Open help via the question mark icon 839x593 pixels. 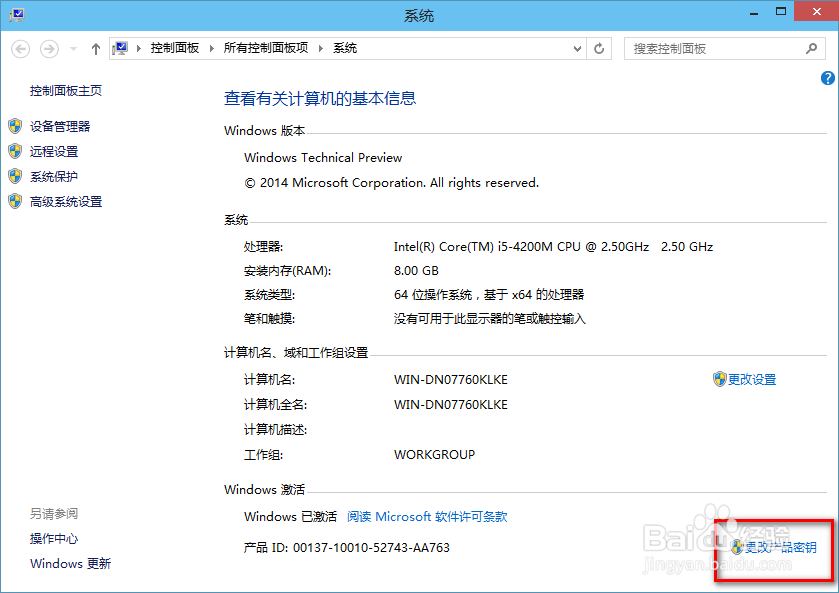(827, 77)
